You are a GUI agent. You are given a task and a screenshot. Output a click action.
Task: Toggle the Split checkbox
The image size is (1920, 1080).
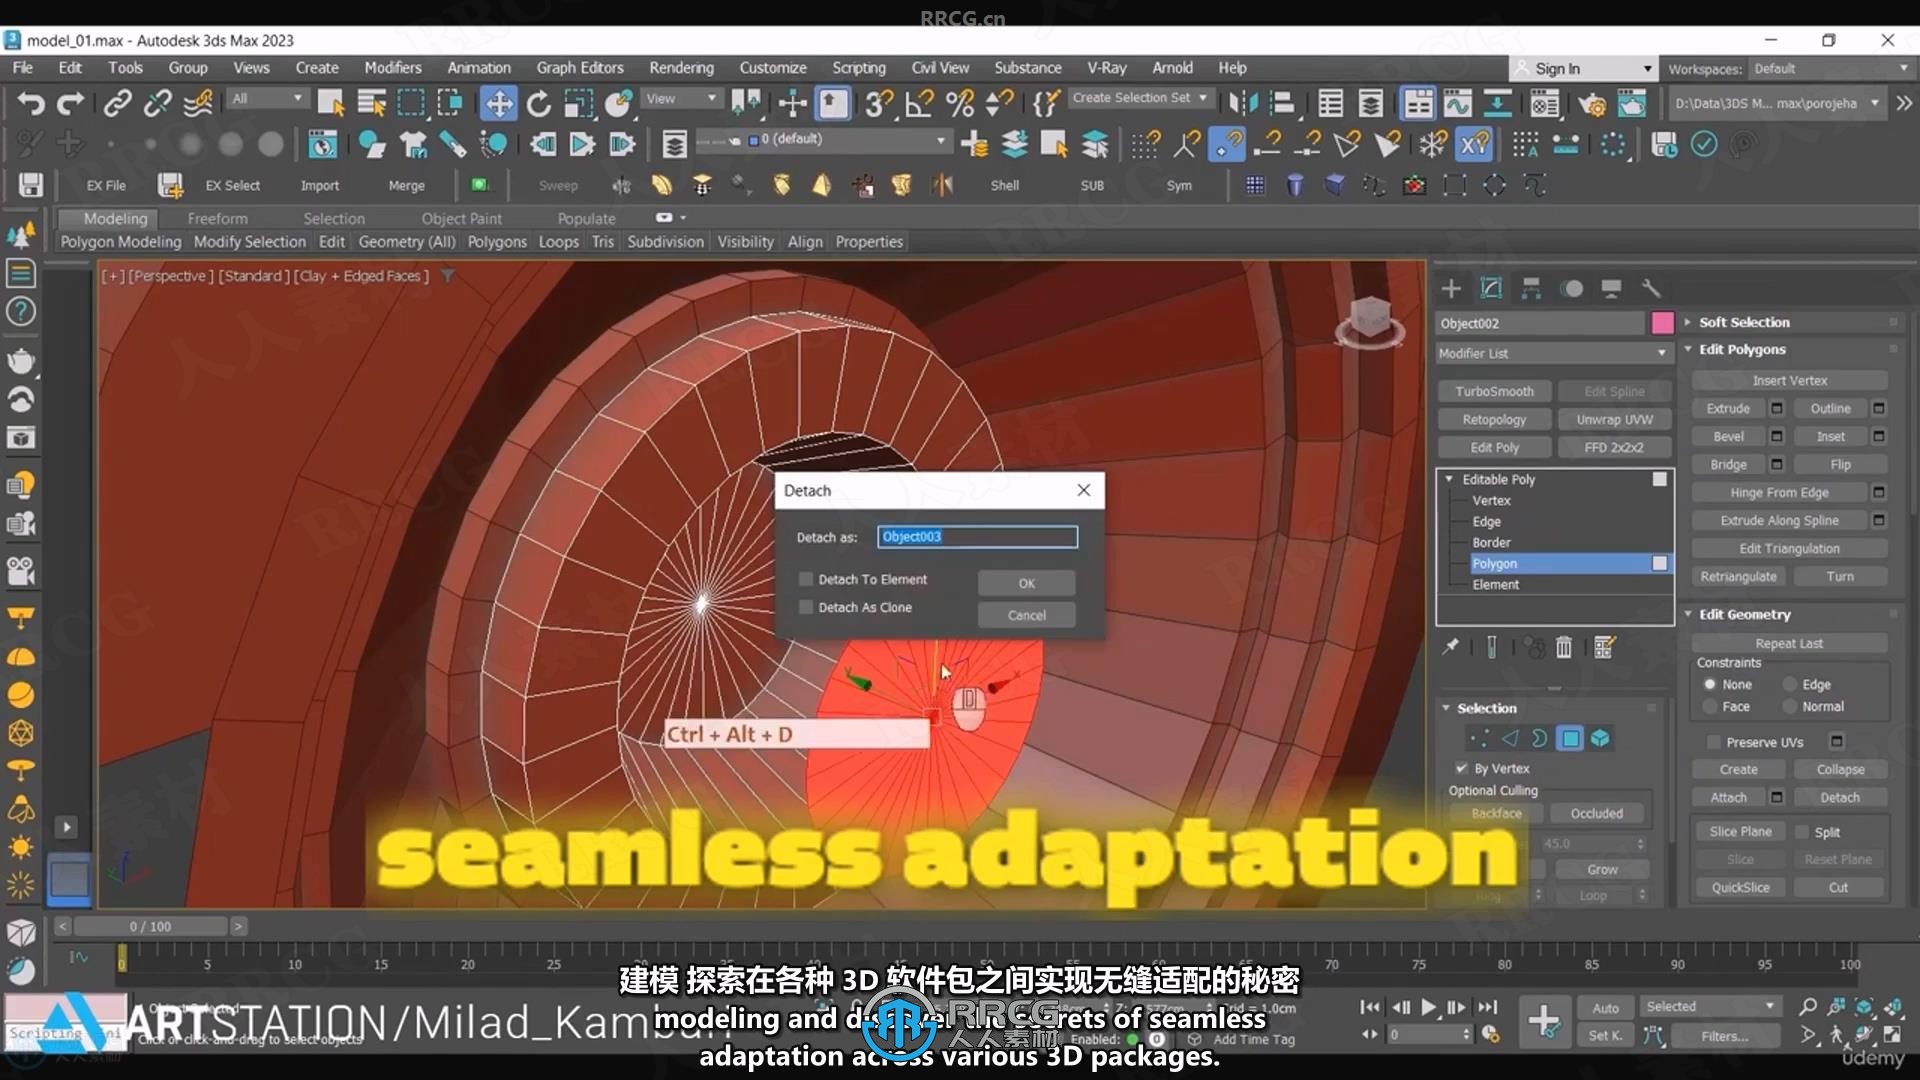pos(1802,832)
